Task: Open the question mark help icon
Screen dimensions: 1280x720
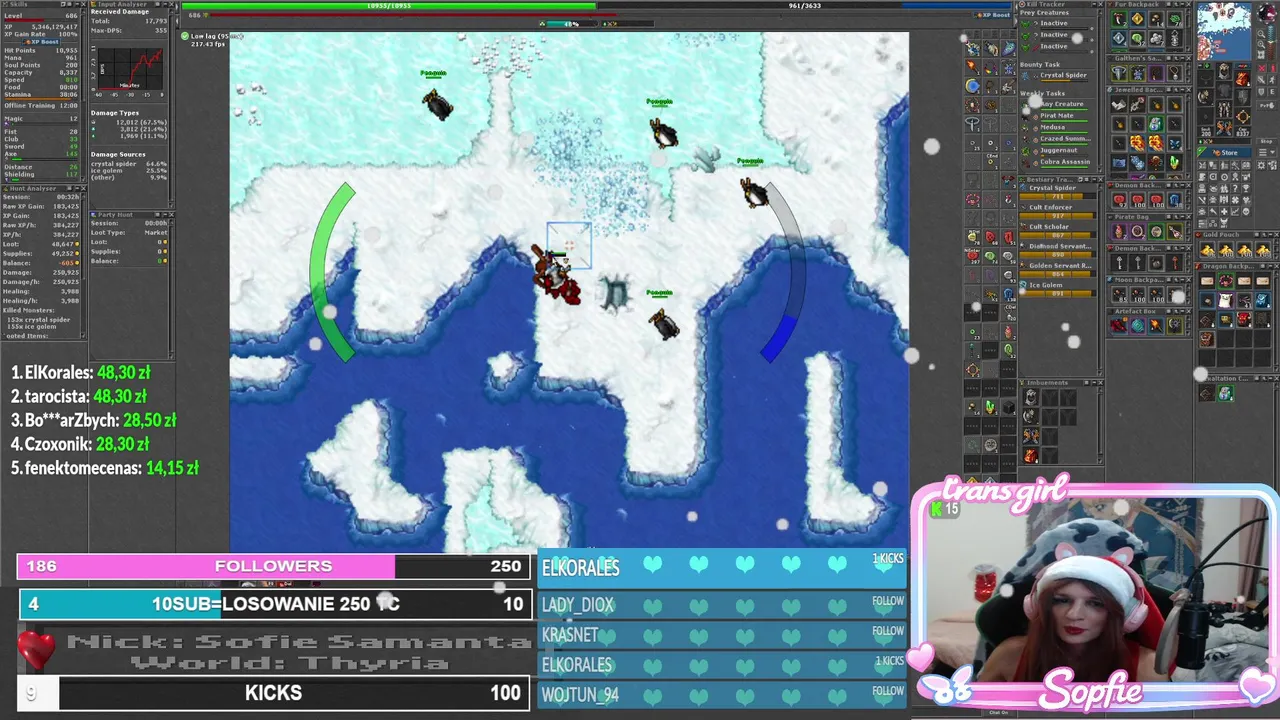Action: [1235, 189]
